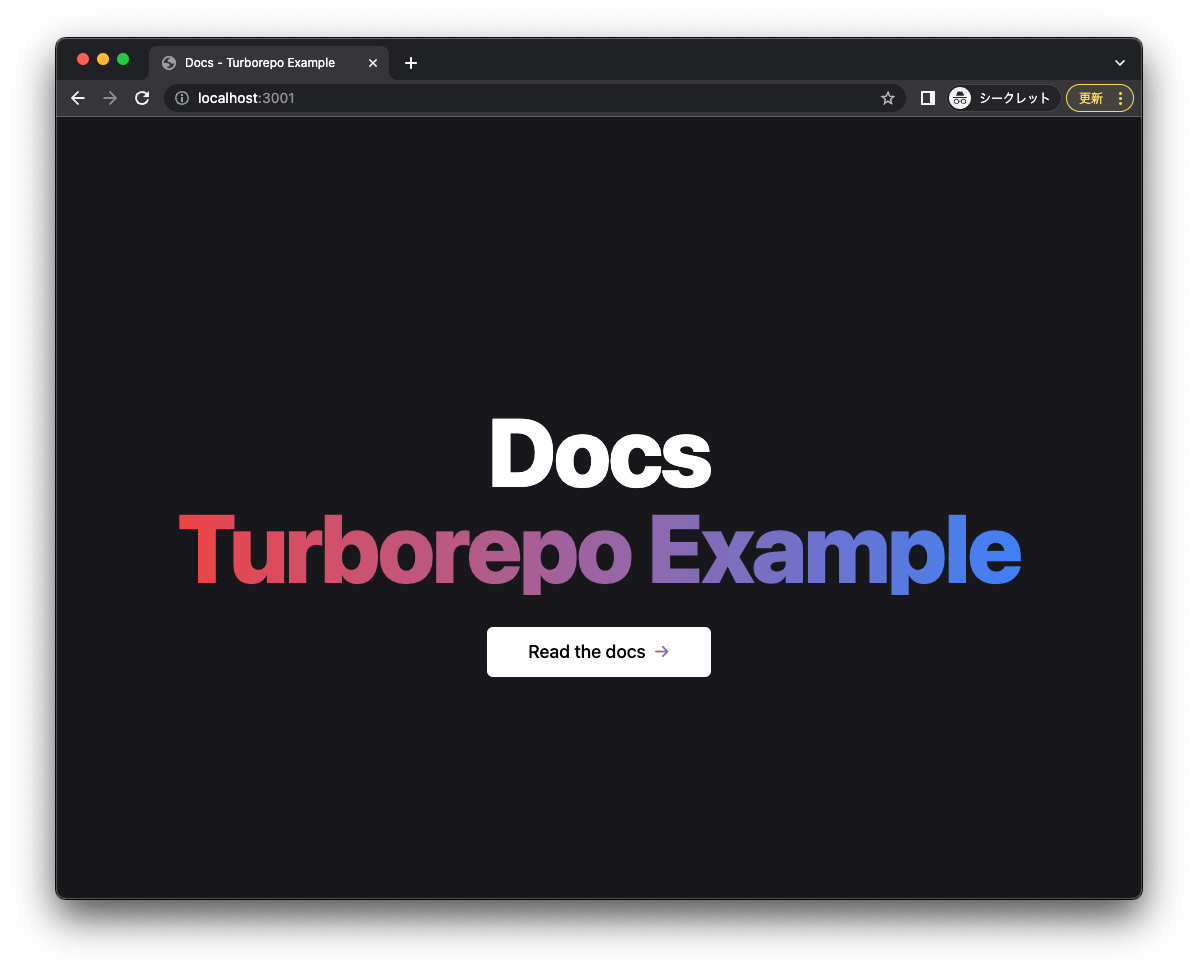Close the window with red button
The height and width of the screenshot is (973, 1198).
(x=83, y=60)
